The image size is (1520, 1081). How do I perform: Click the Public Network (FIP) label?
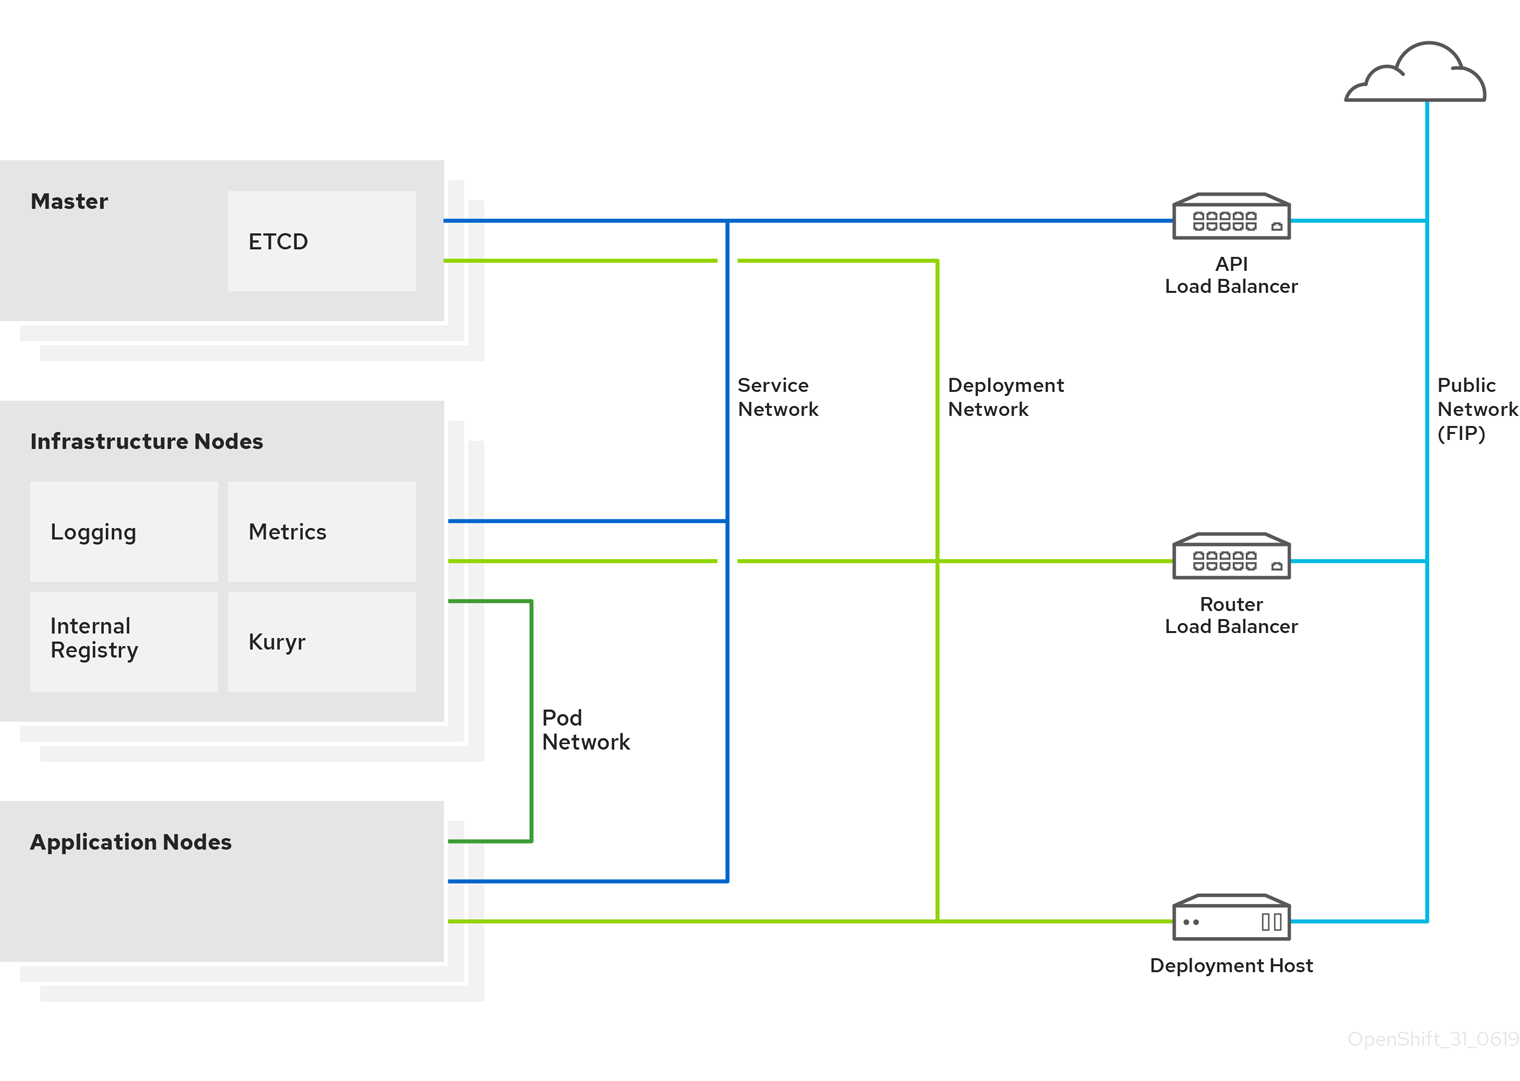pyautogui.click(x=1477, y=408)
